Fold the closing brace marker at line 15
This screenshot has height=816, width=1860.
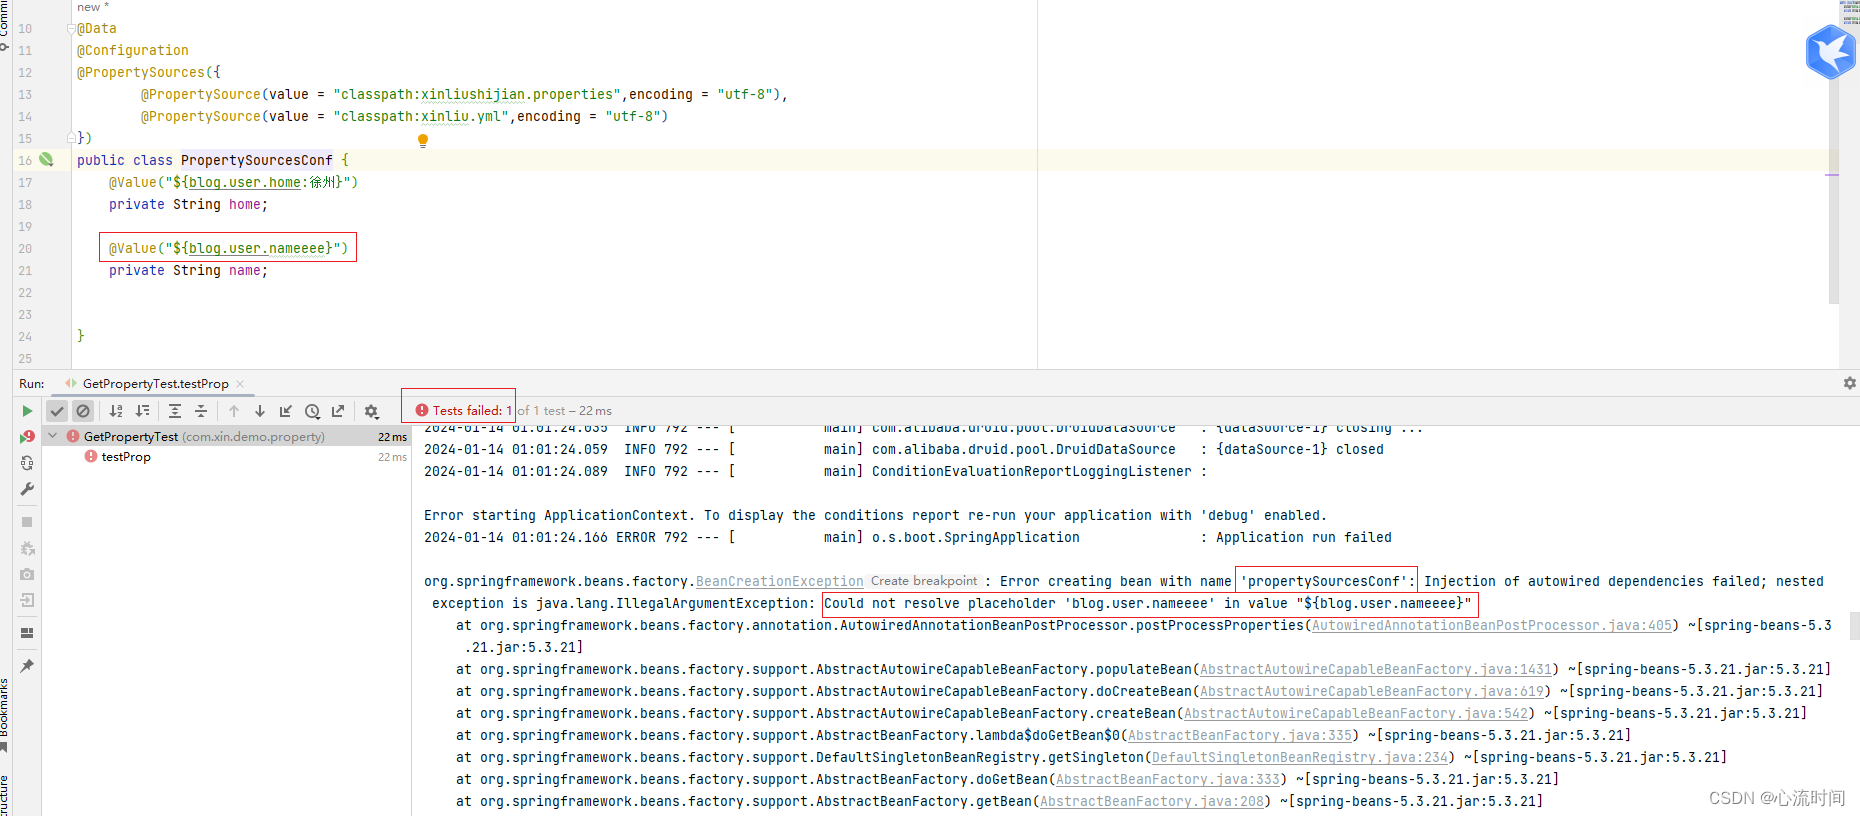coord(71,138)
